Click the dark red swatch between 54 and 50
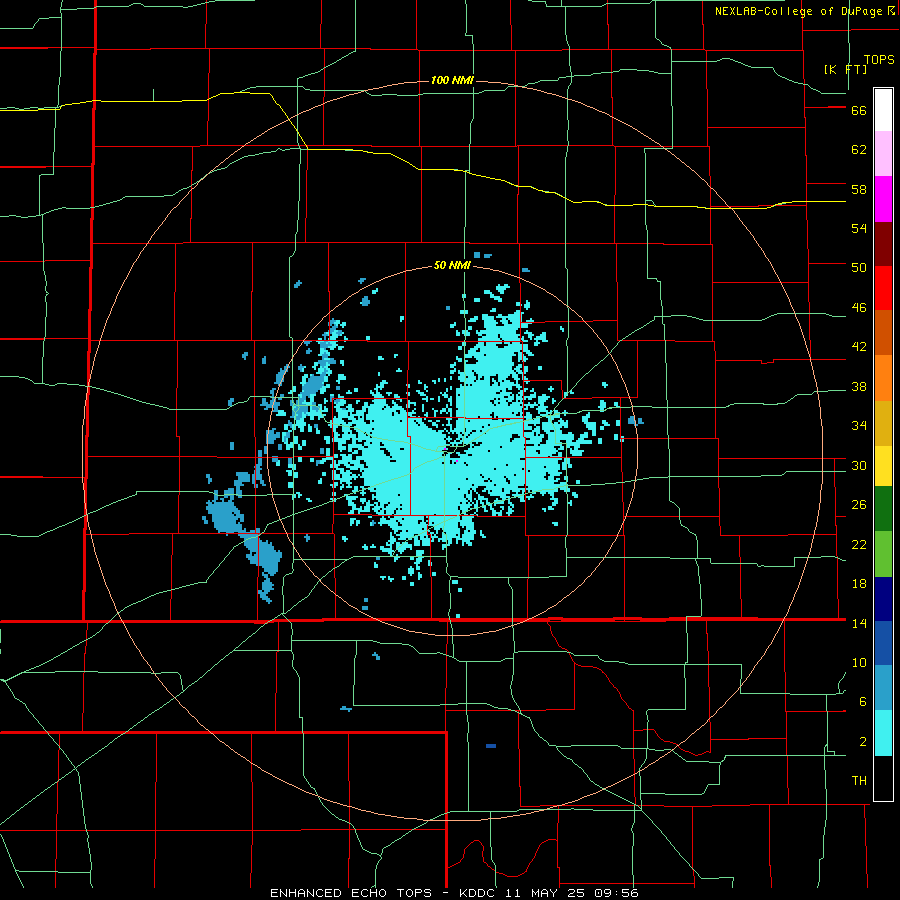The image size is (900, 900). [883, 244]
